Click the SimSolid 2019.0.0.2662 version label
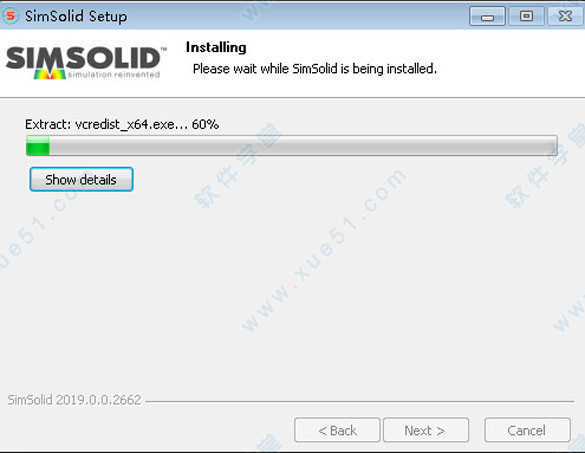The image size is (585, 453). [x=74, y=400]
